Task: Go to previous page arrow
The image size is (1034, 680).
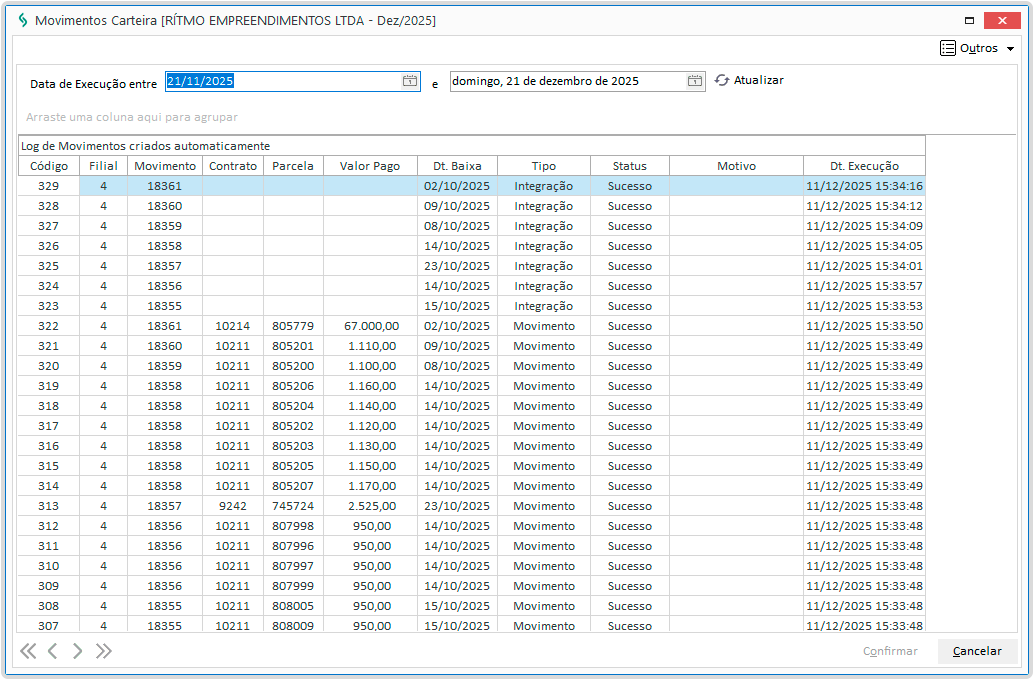Action: [53, 651]
